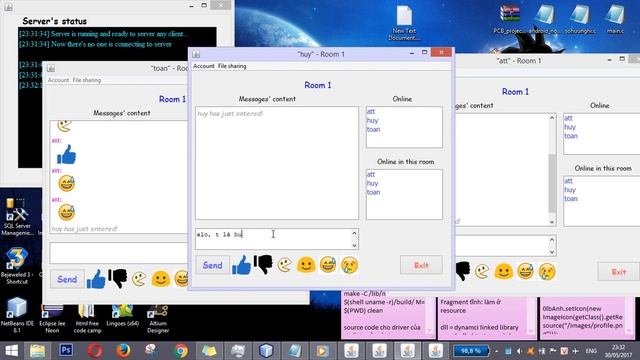Click 'huy has just entered!' in huy's messages
The height and width of the screenshot is (360, 640).
coord(230,113)
